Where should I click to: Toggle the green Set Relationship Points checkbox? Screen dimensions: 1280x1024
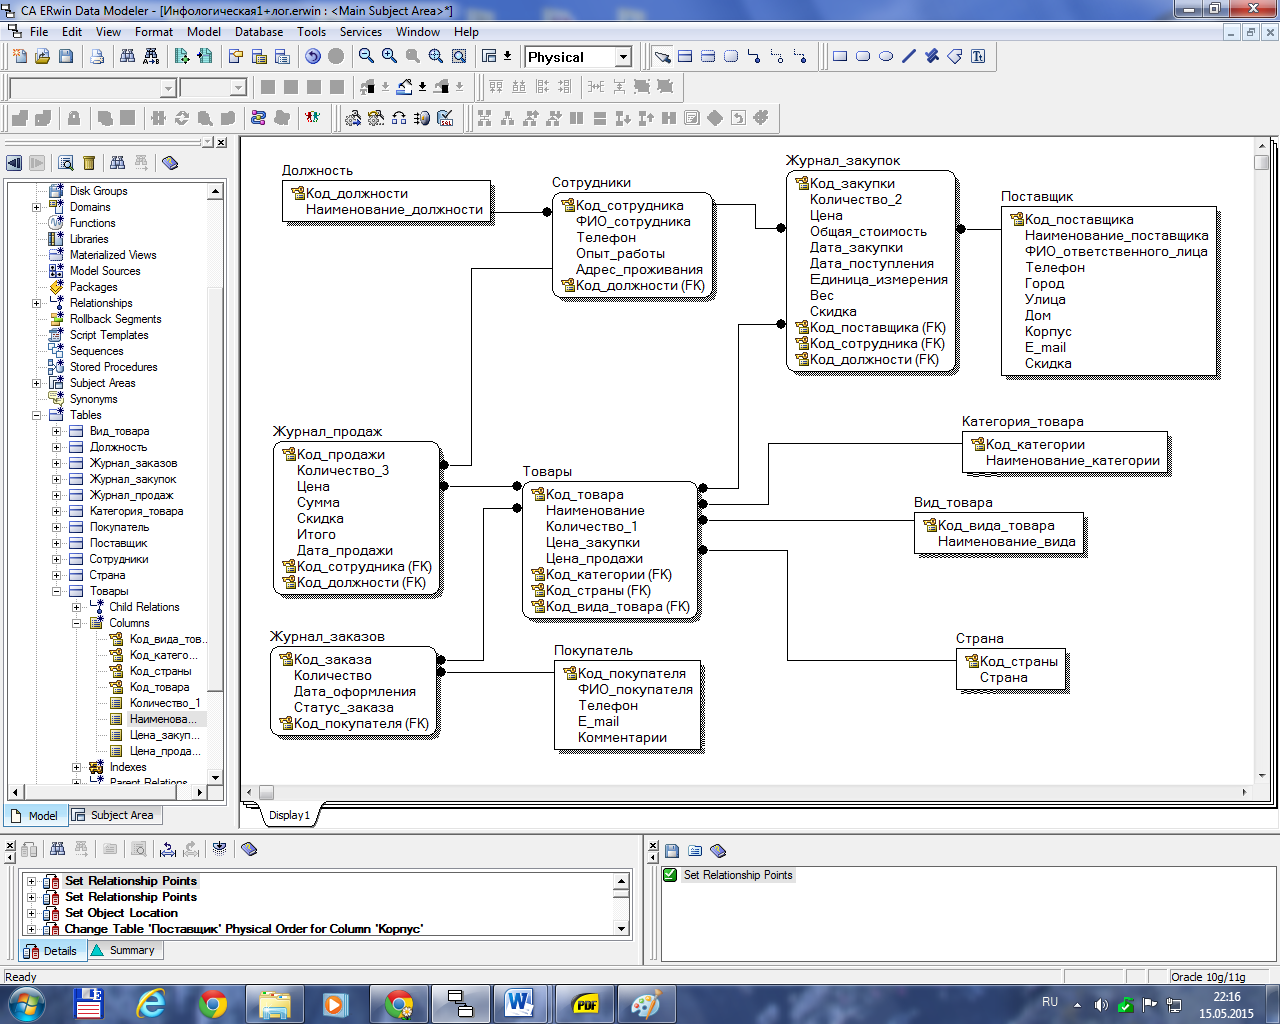pos(670,875)
